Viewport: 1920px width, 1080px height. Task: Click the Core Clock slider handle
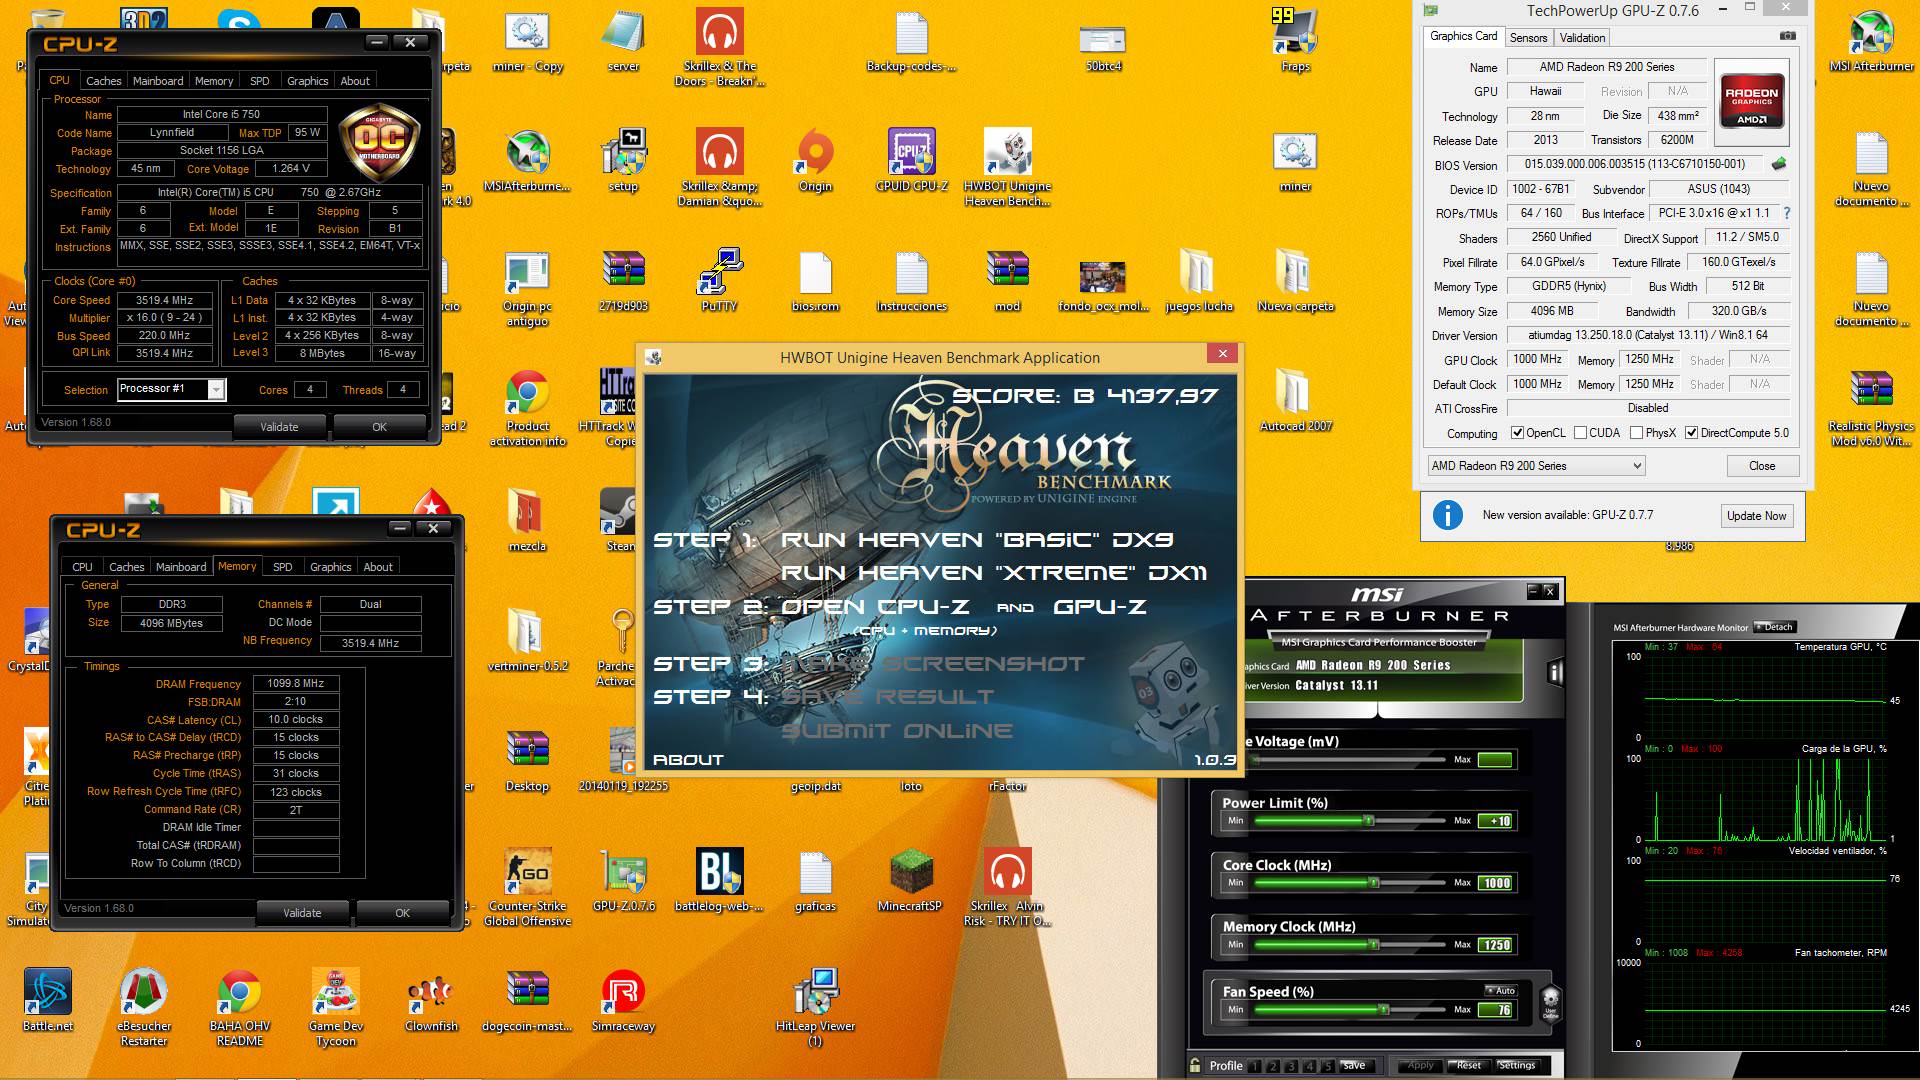click(x=1374, y=883)
